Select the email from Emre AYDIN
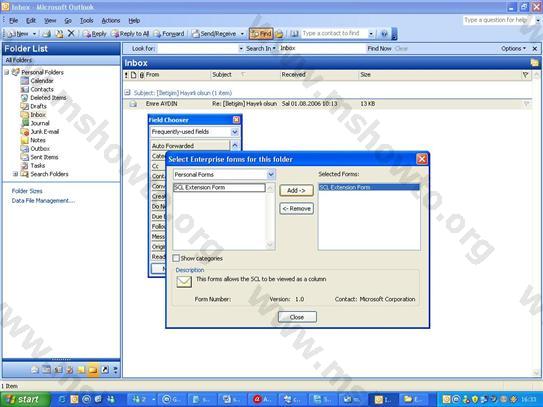Image resolution: width=543 pixels, height=407 pixels. pyautogui.click(x=327, y=104)
